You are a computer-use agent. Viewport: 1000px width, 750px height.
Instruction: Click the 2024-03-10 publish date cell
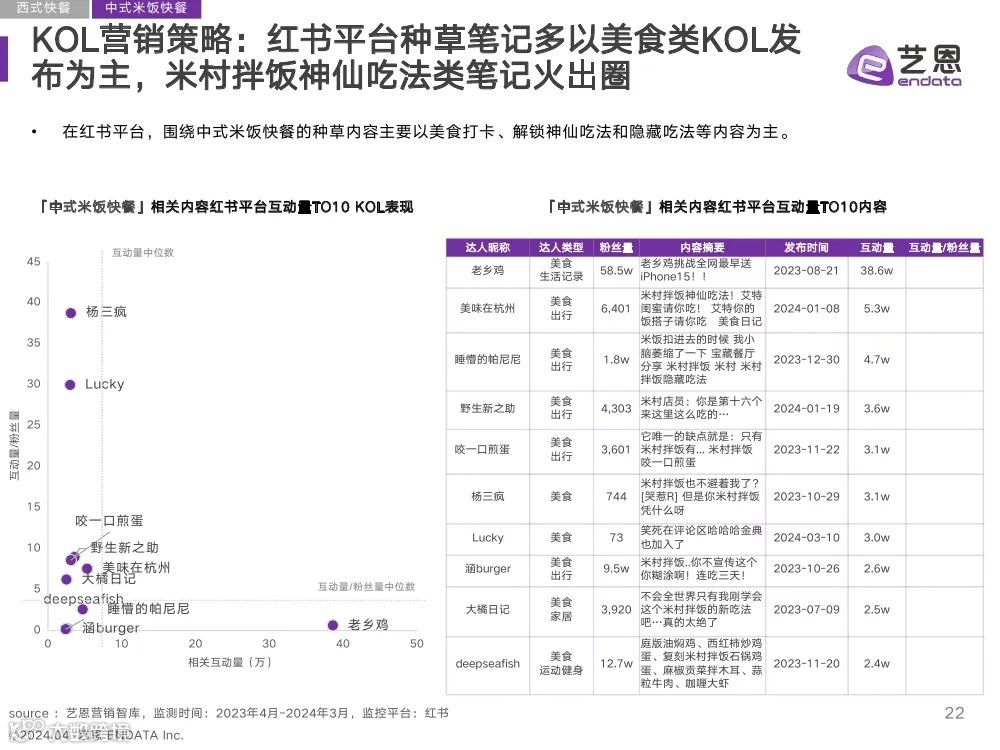point(806,538)
